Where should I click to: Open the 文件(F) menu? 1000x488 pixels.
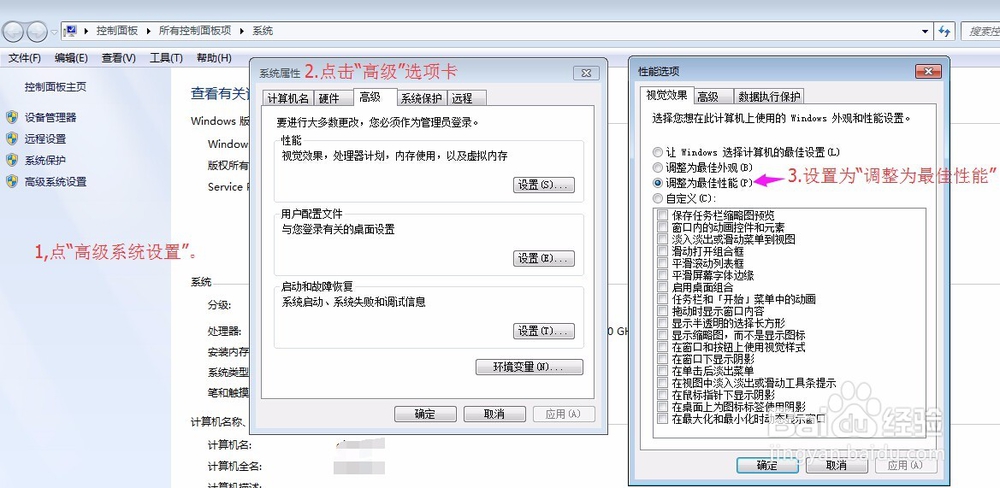24,58
